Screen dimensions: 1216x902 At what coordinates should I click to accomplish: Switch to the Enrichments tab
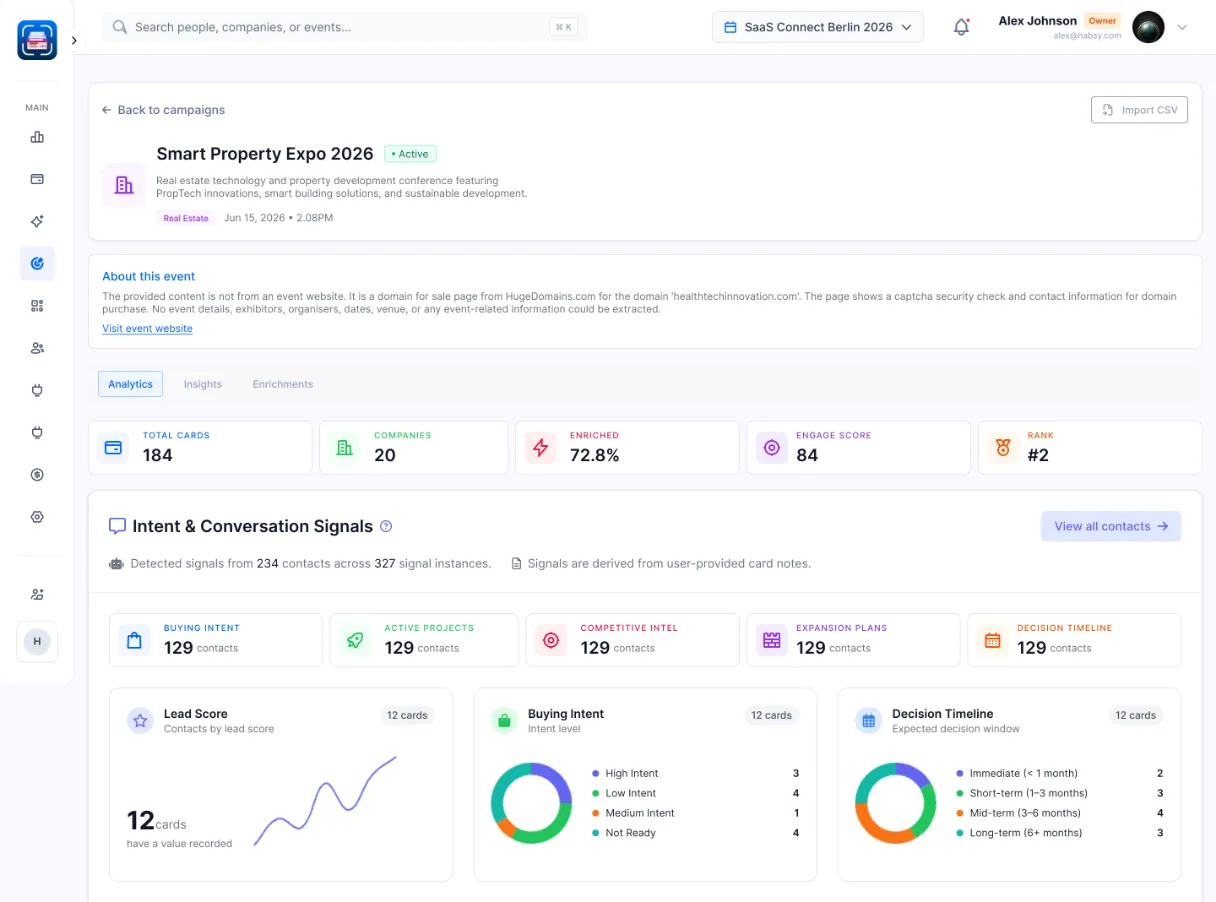(x=283, y=384)
